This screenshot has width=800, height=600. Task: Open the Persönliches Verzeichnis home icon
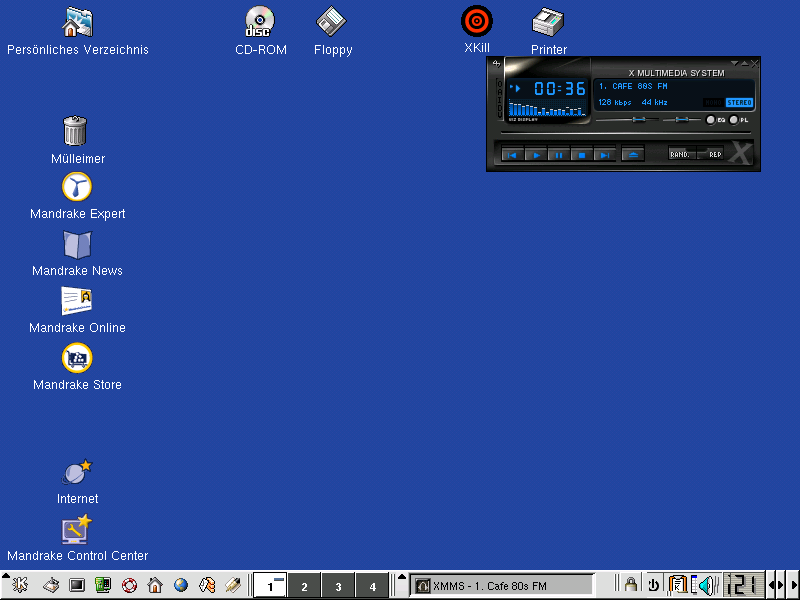click(x=78, y=31)
